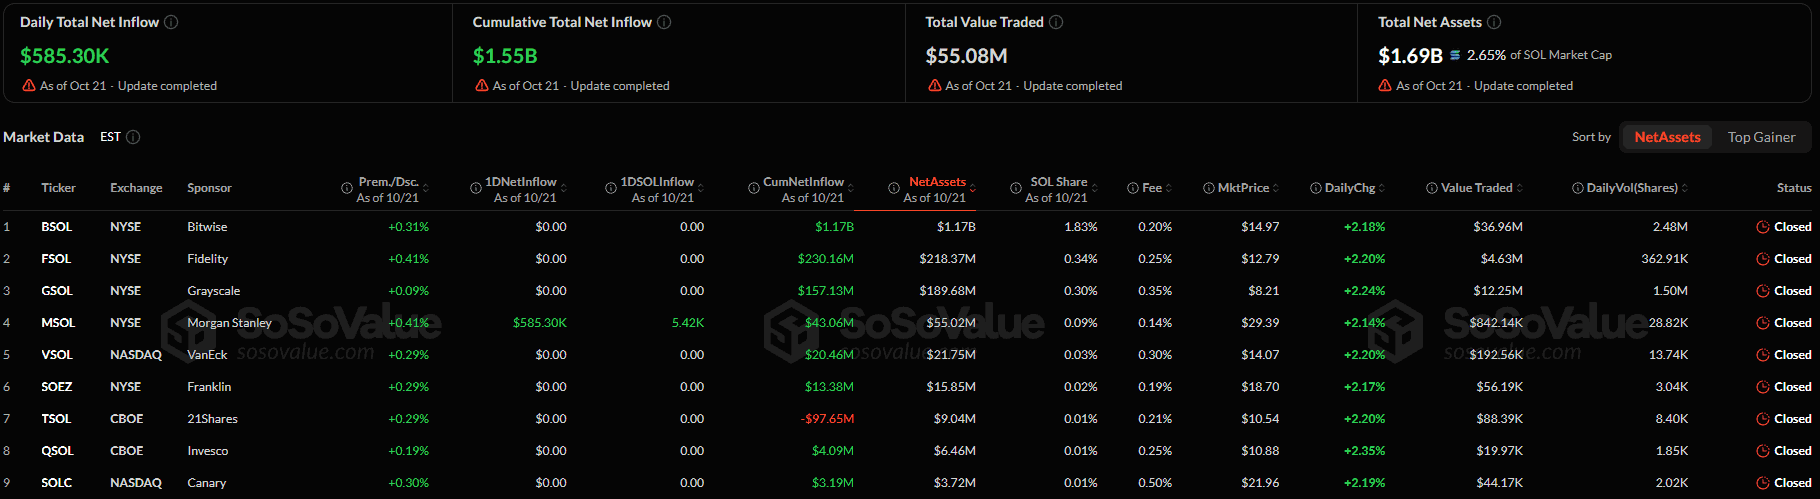The width and height of the screenshot is (1820, 499).
Task: Sort table by 1DNetInflow arrows
Action: 564,188
